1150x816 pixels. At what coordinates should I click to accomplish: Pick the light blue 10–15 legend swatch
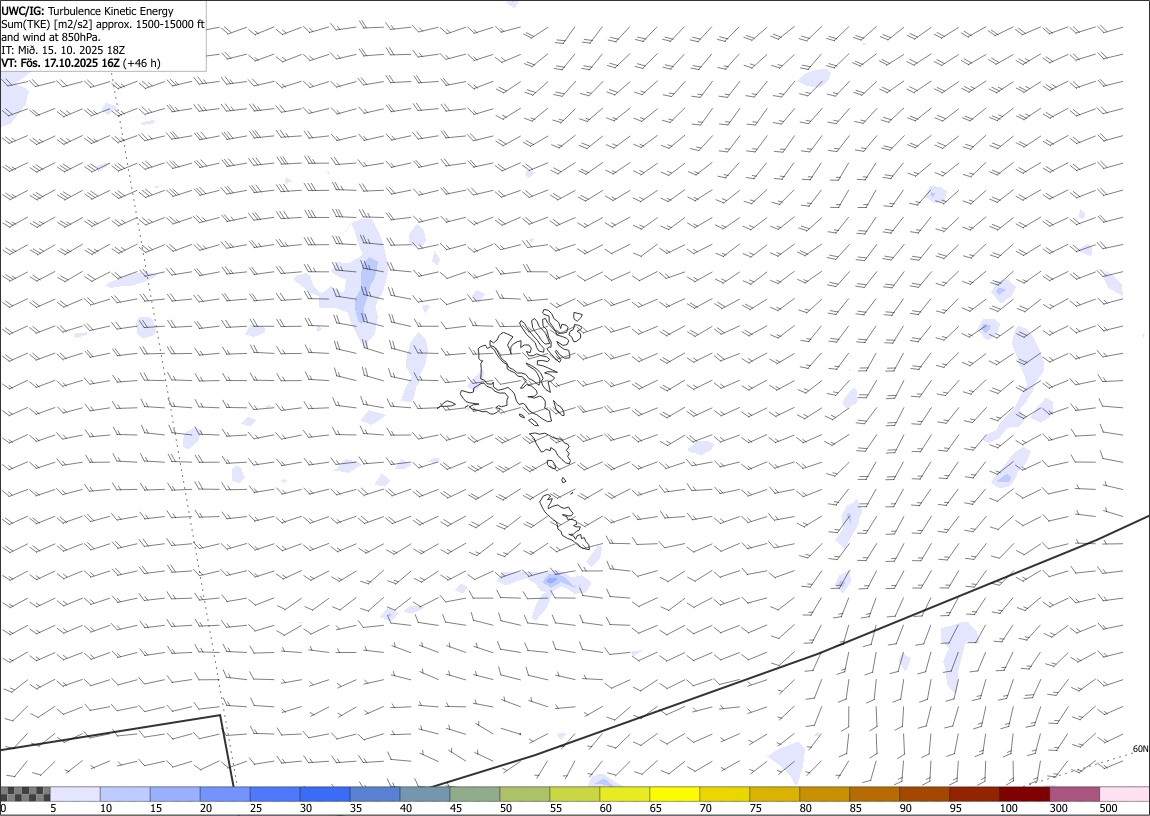[x=125, y=794]
